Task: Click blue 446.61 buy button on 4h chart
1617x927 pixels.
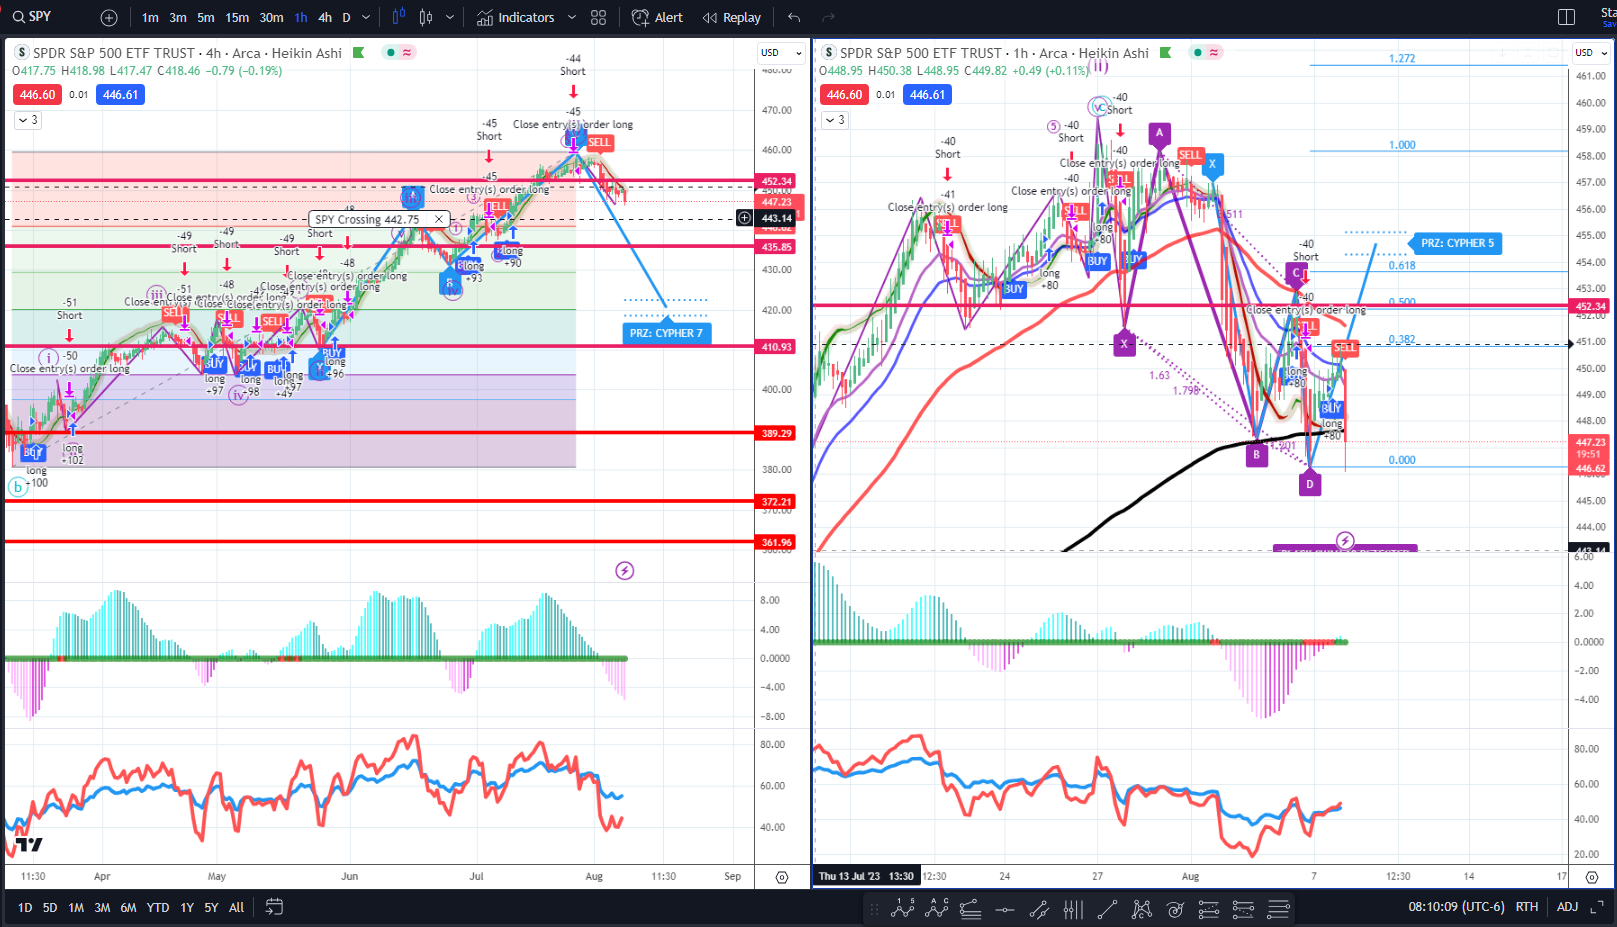Action: (x=120, y=95)
